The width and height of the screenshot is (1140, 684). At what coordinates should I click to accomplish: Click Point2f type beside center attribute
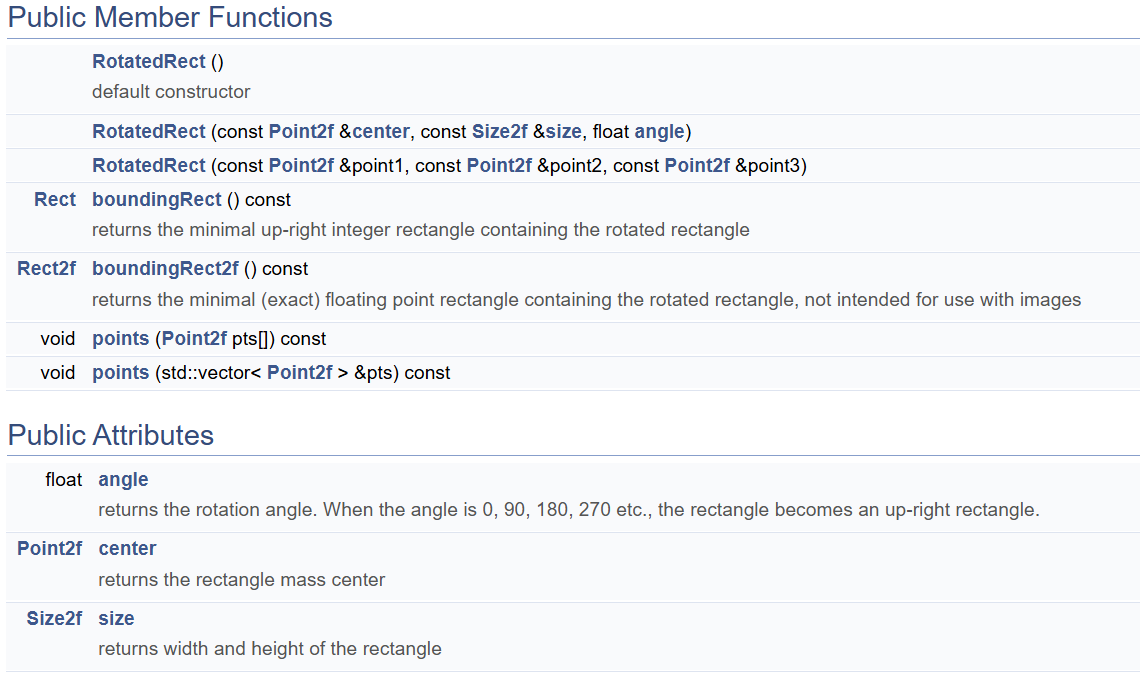[x=49, y=548]
